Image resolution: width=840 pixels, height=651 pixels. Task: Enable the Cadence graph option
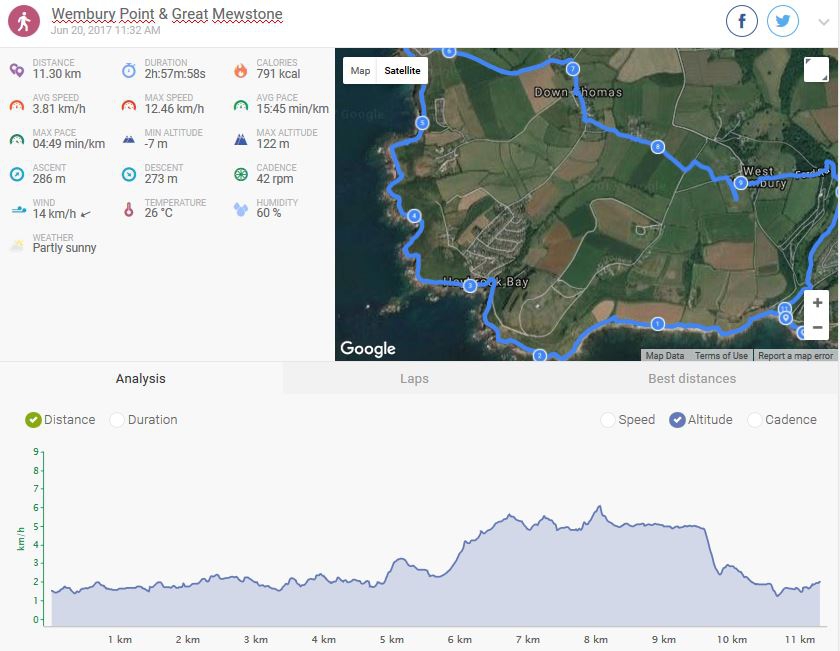coord(754,420)
